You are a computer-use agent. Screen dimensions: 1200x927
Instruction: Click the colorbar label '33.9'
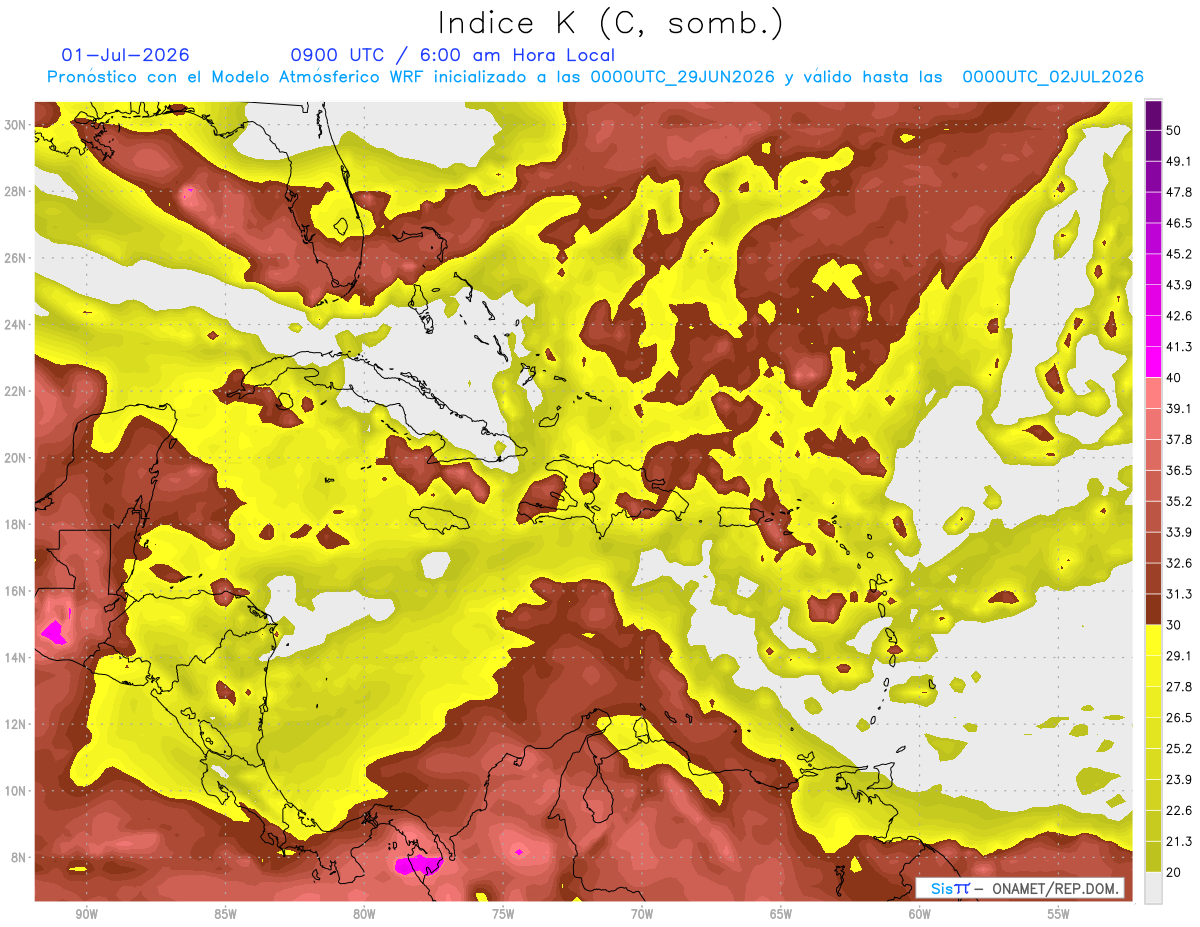(1178, 532)
